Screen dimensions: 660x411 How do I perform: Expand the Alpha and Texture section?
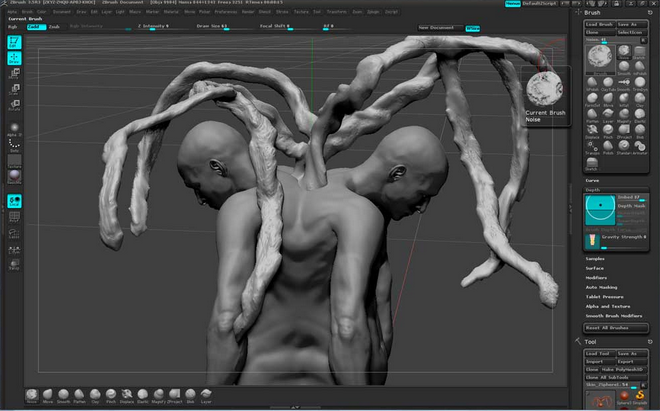point(608,305)
